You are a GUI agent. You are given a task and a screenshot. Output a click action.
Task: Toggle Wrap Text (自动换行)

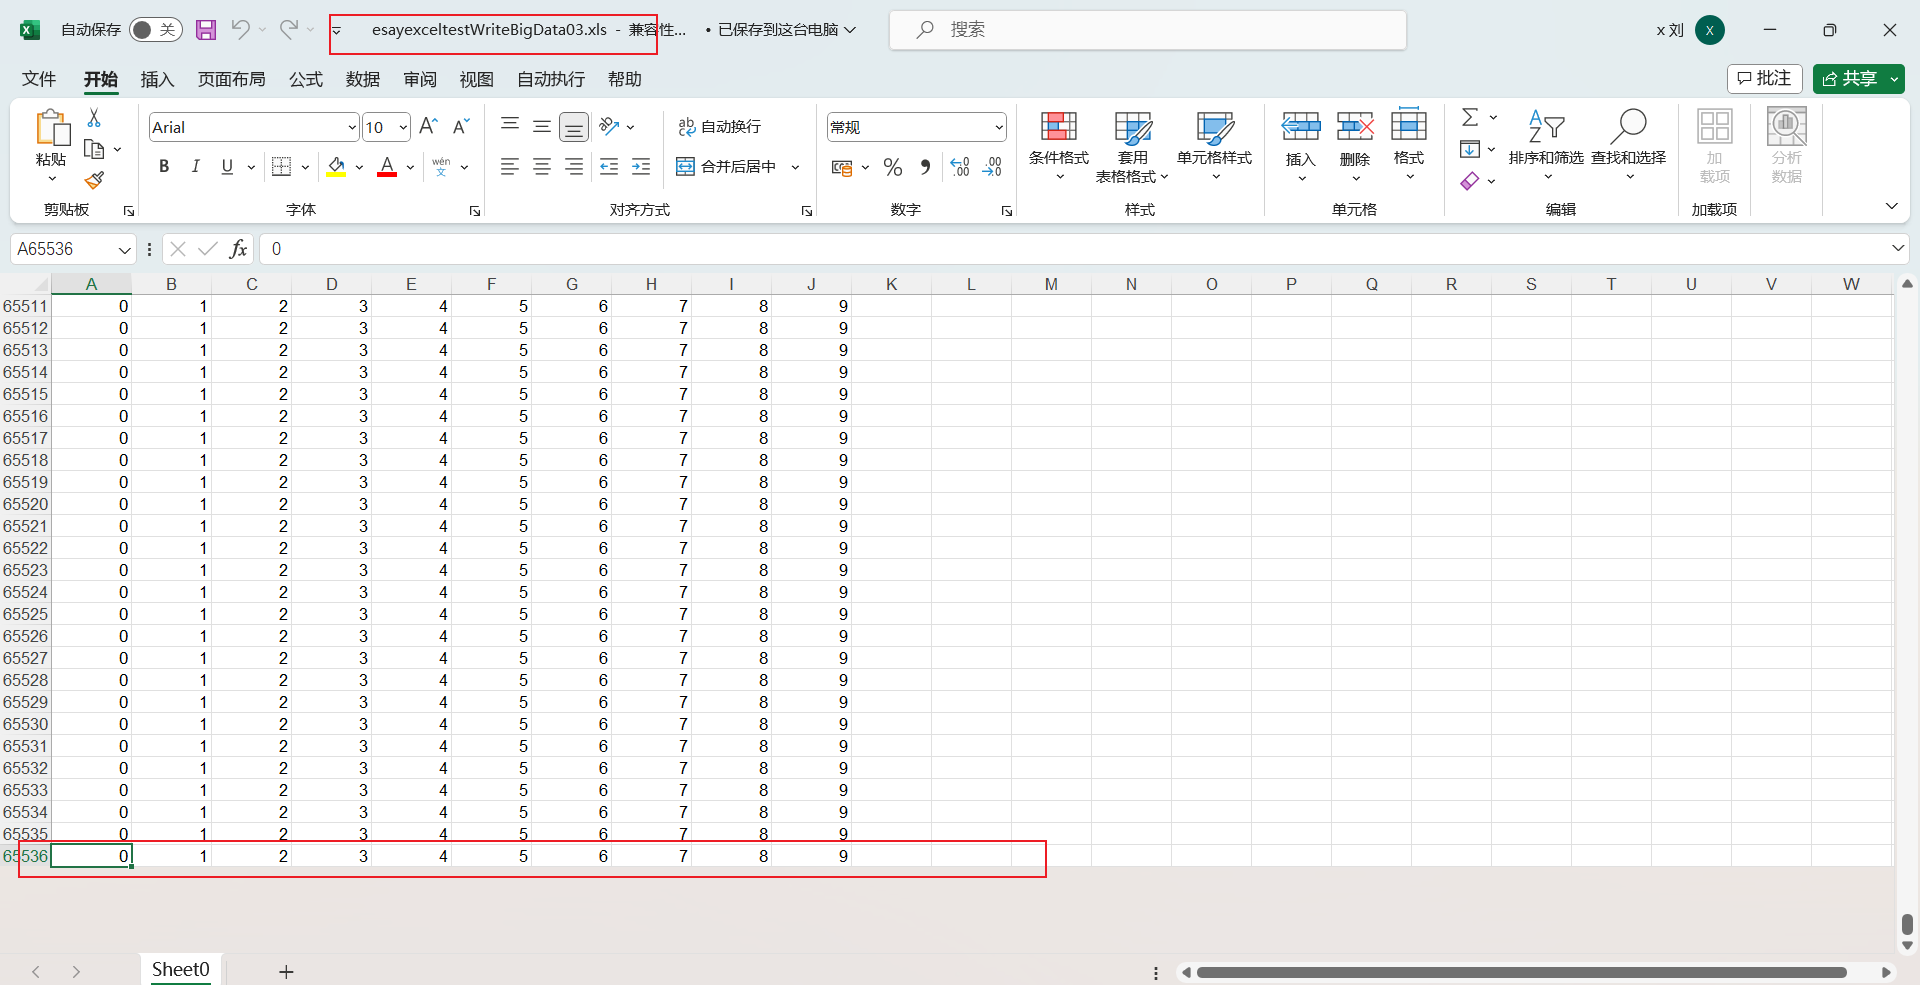coord(720,127)
